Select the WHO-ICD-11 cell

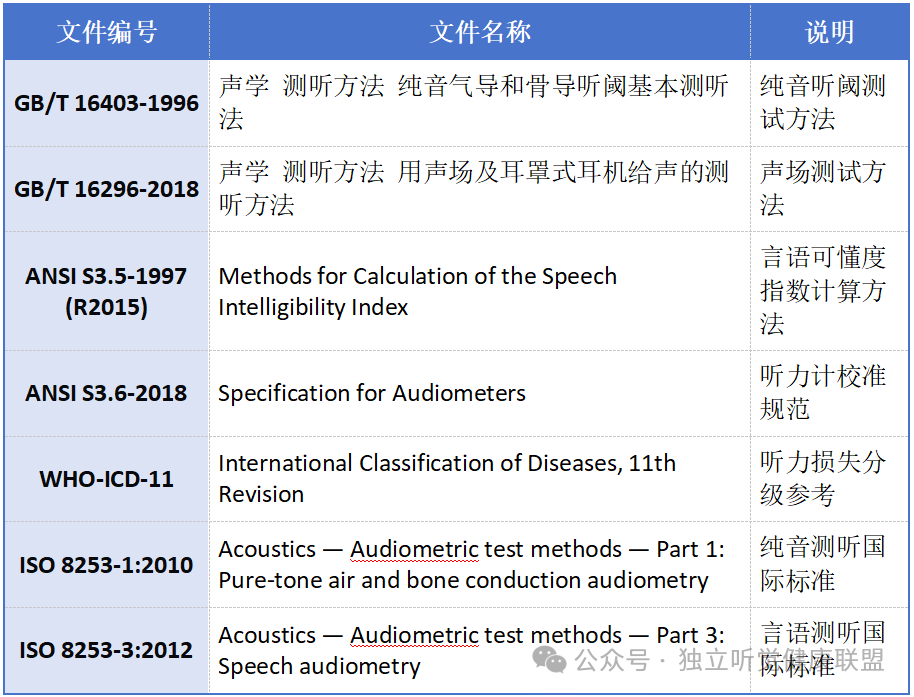[107, 479]
